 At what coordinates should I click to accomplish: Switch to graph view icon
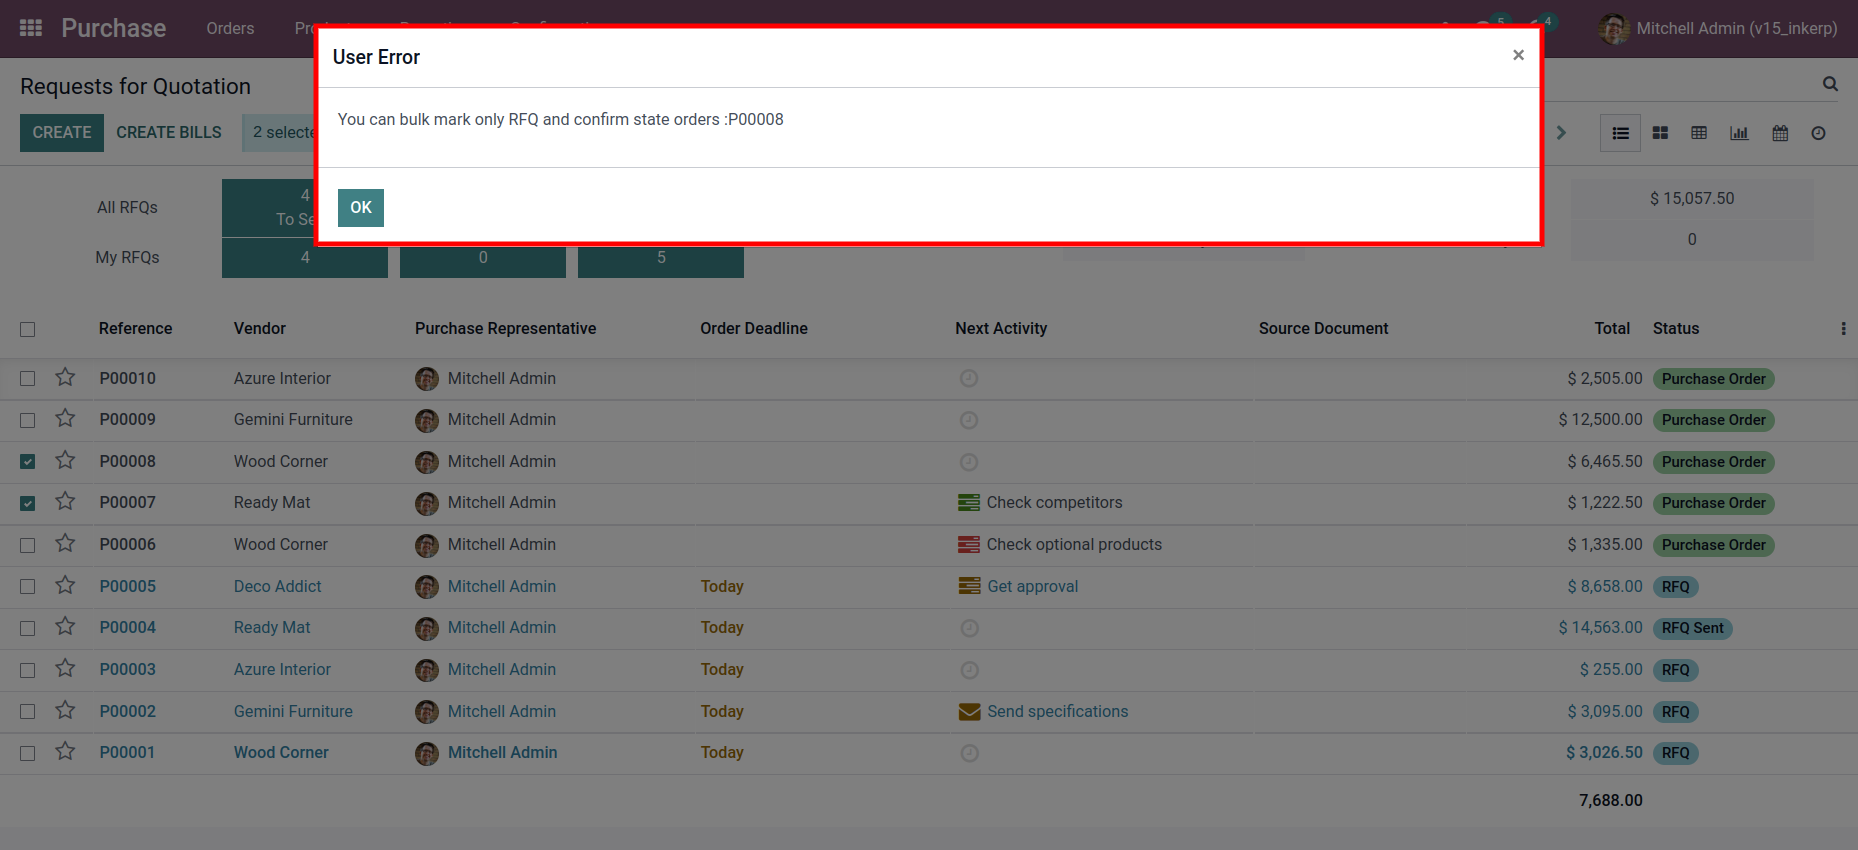coord(1739,133)
